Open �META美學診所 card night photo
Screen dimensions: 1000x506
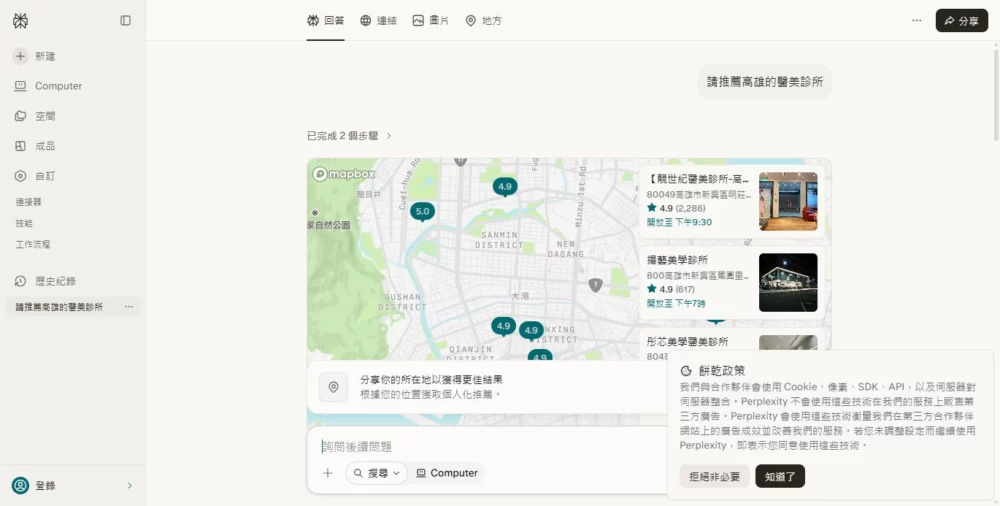(788, 283)
